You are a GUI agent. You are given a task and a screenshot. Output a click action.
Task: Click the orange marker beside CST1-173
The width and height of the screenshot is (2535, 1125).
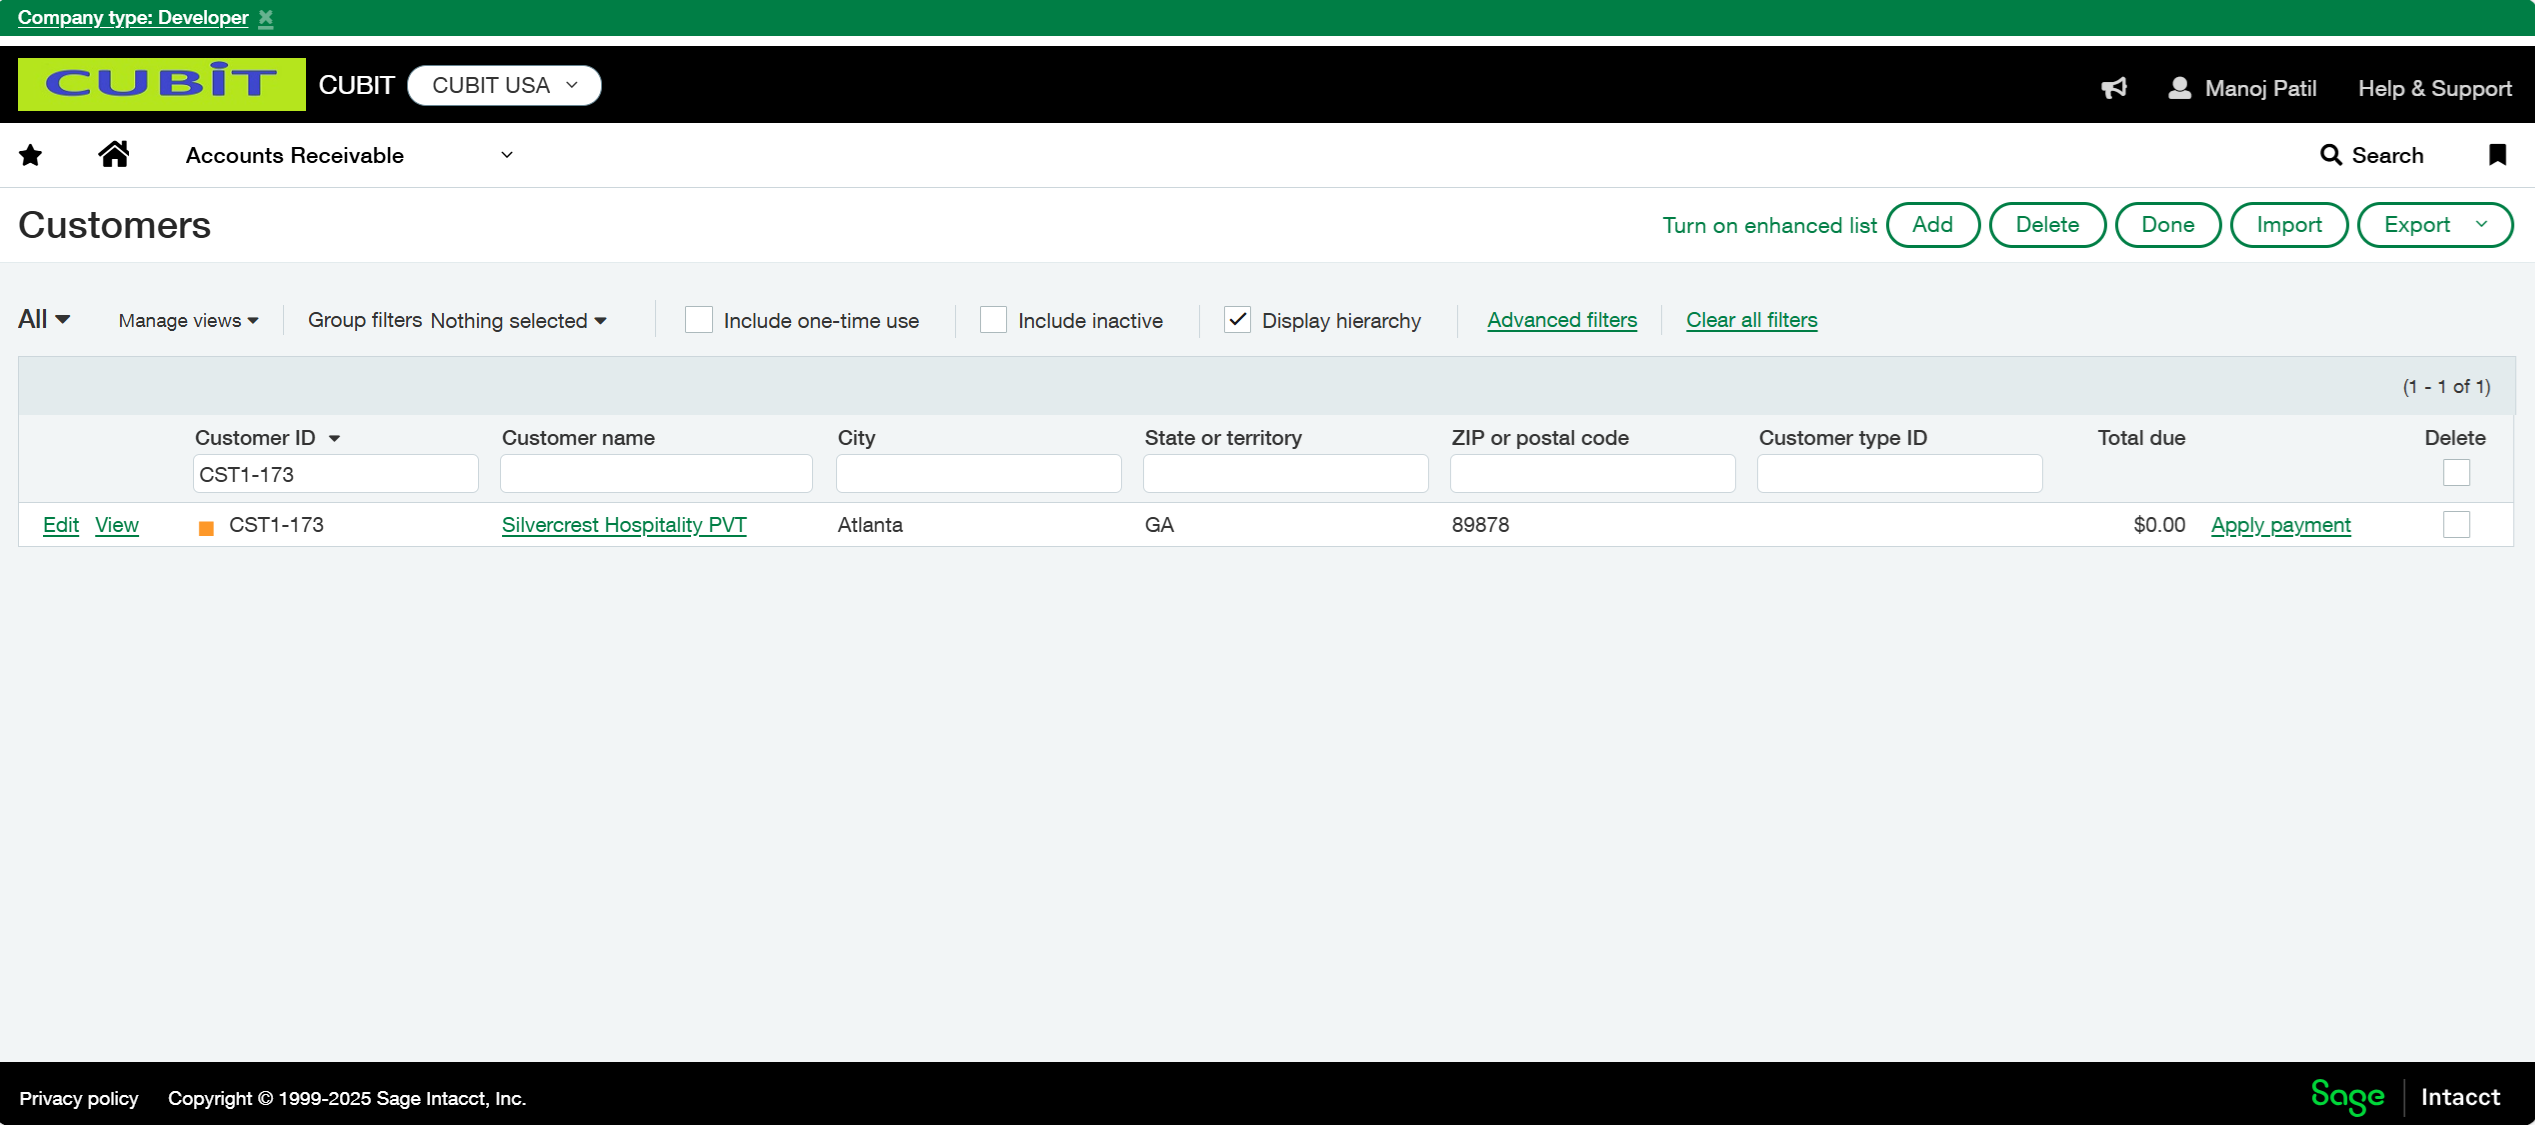point(206,527)
